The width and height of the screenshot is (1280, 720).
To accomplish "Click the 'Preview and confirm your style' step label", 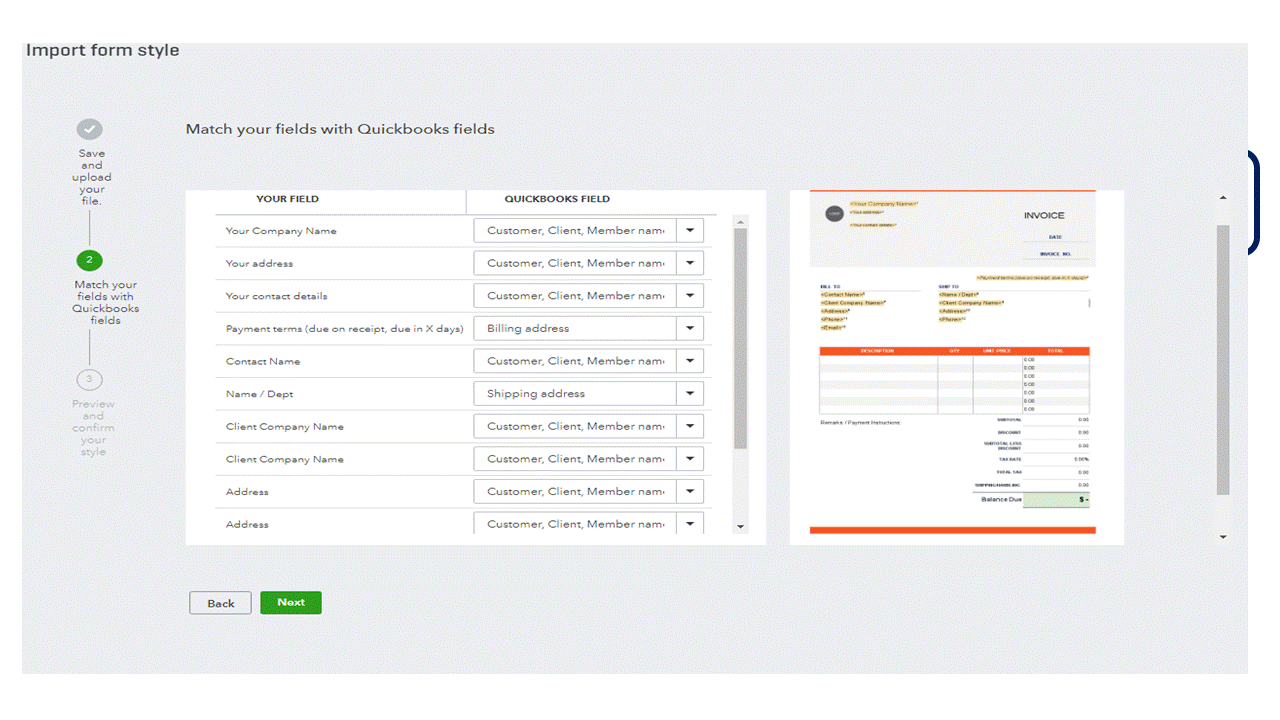I will [93, 428].
